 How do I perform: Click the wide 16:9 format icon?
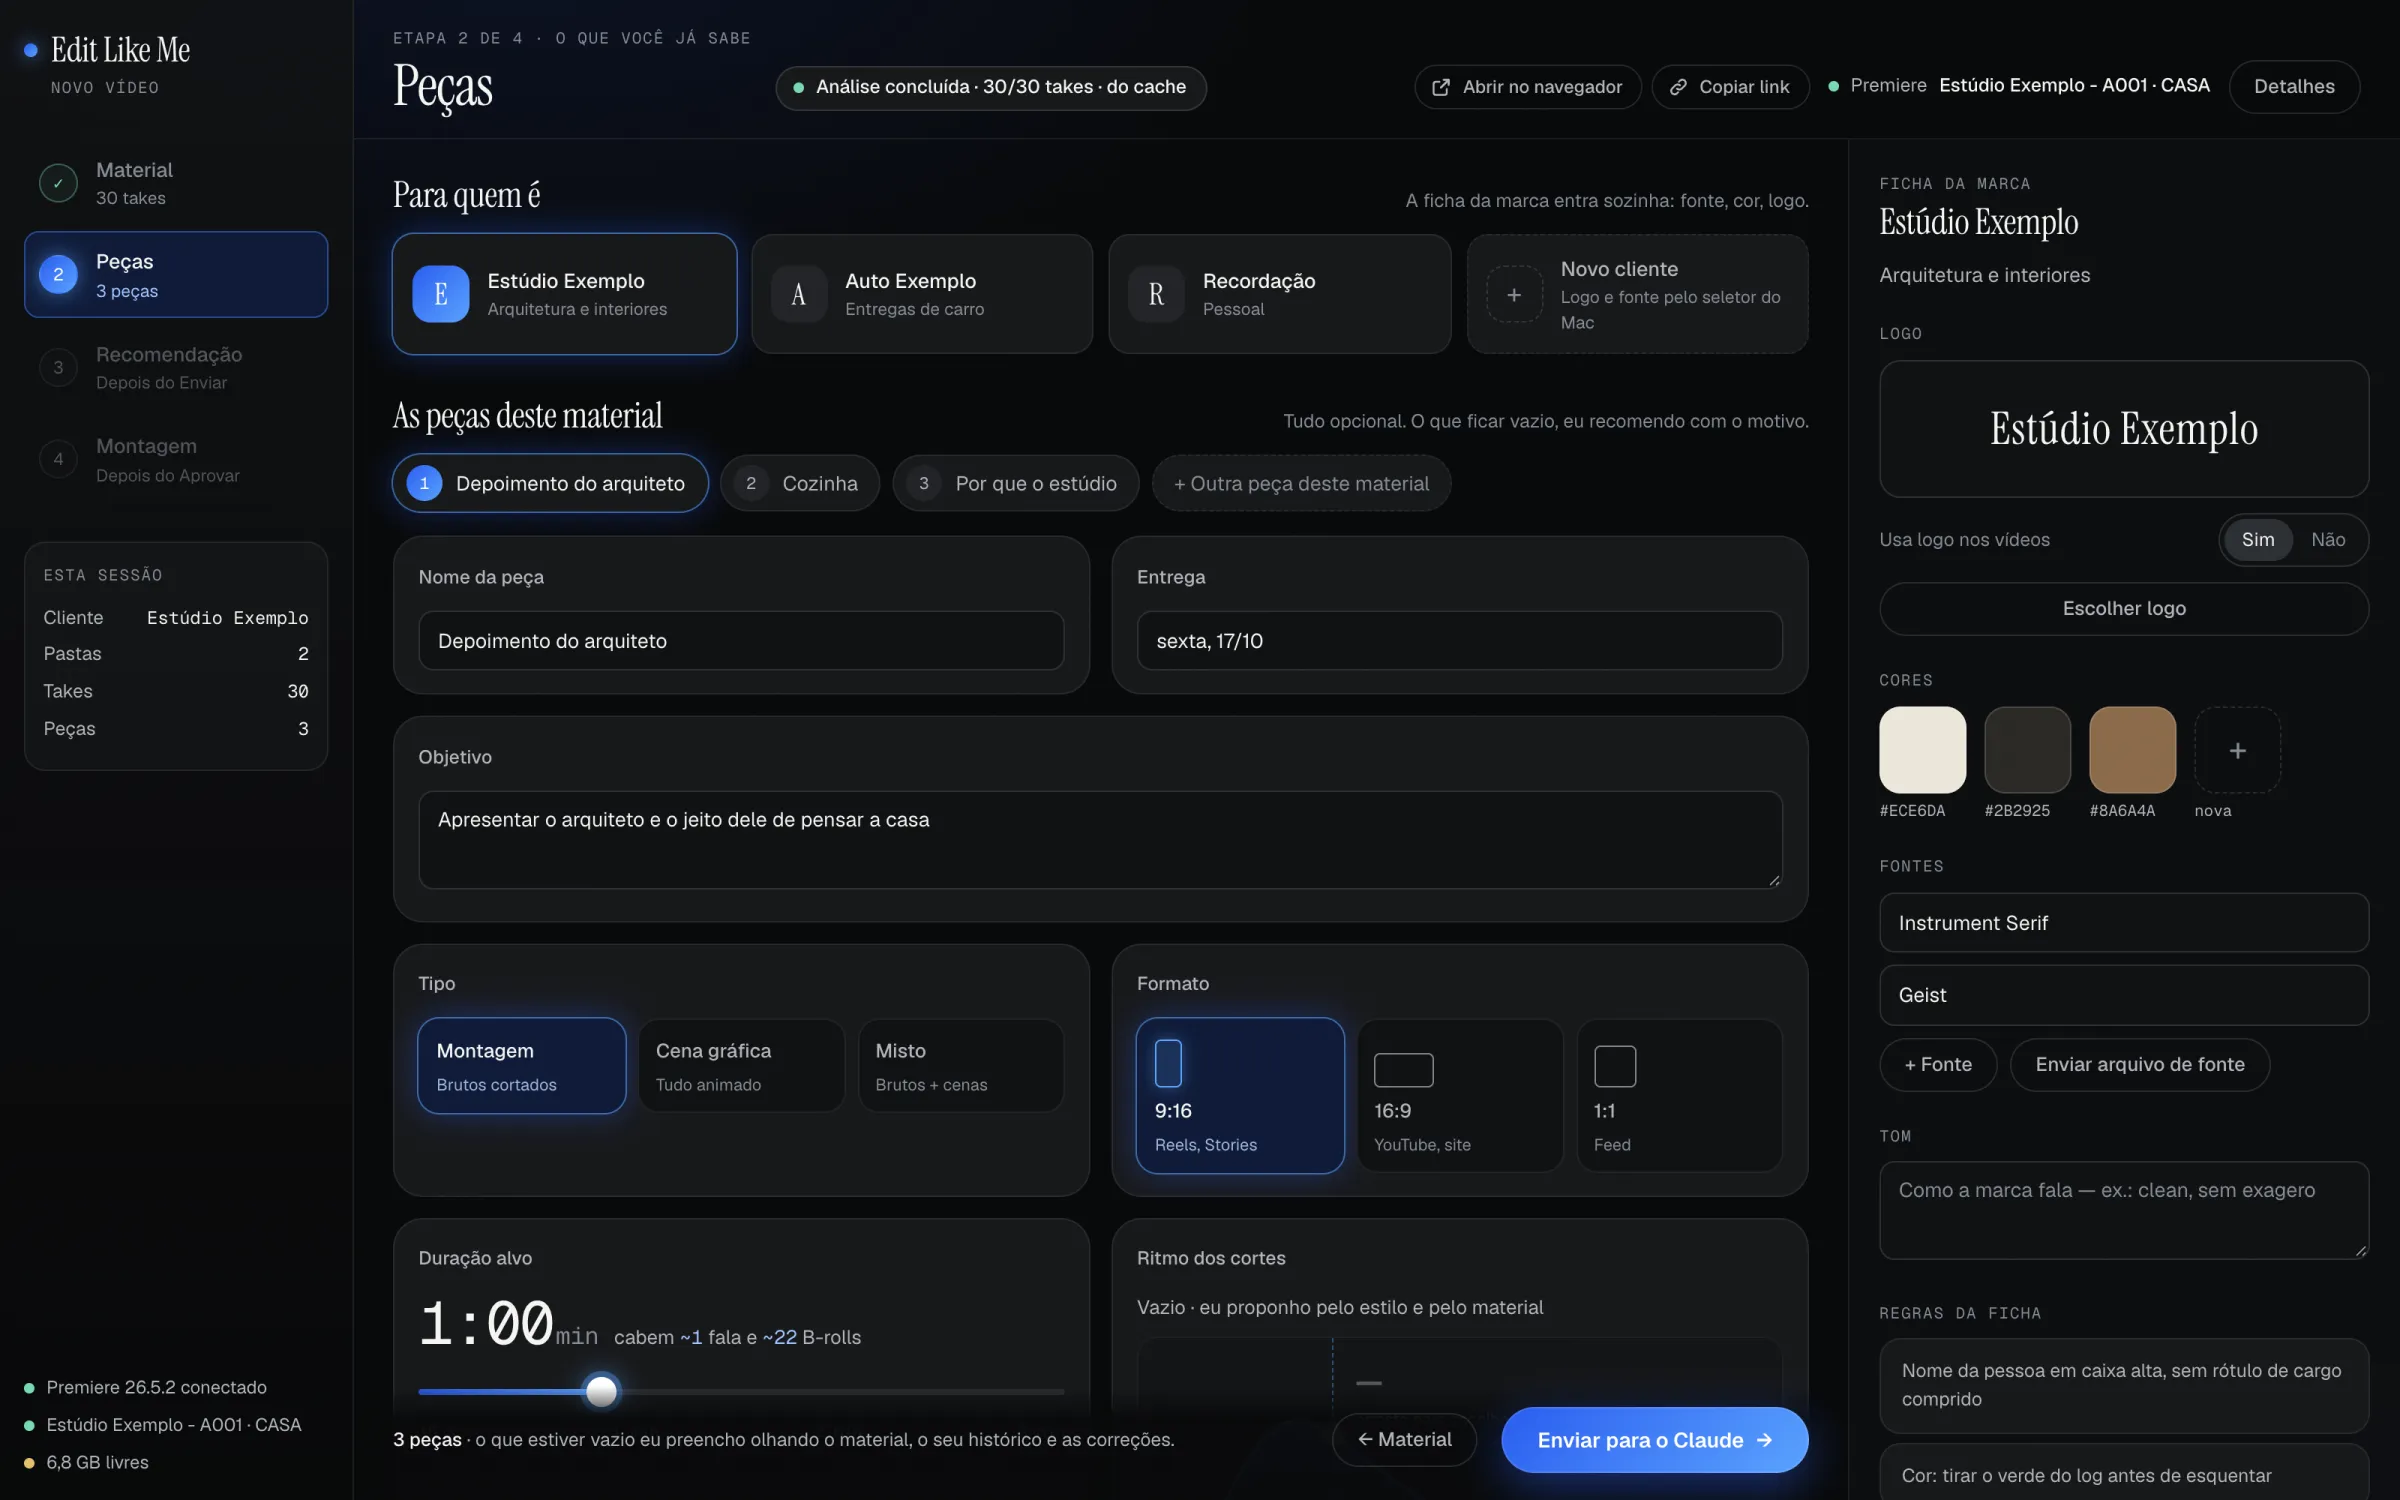point(1404,1070)
